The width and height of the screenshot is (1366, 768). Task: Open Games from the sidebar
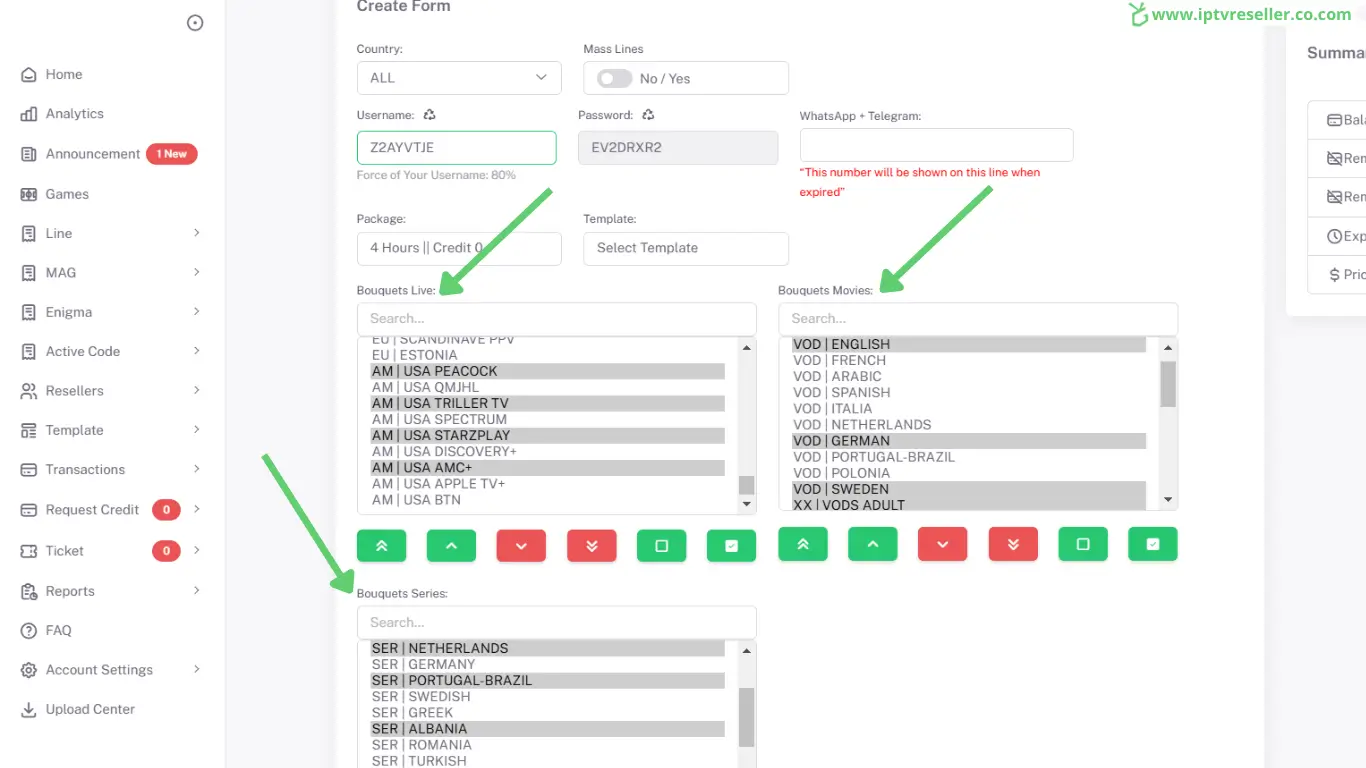pos(67,194)
